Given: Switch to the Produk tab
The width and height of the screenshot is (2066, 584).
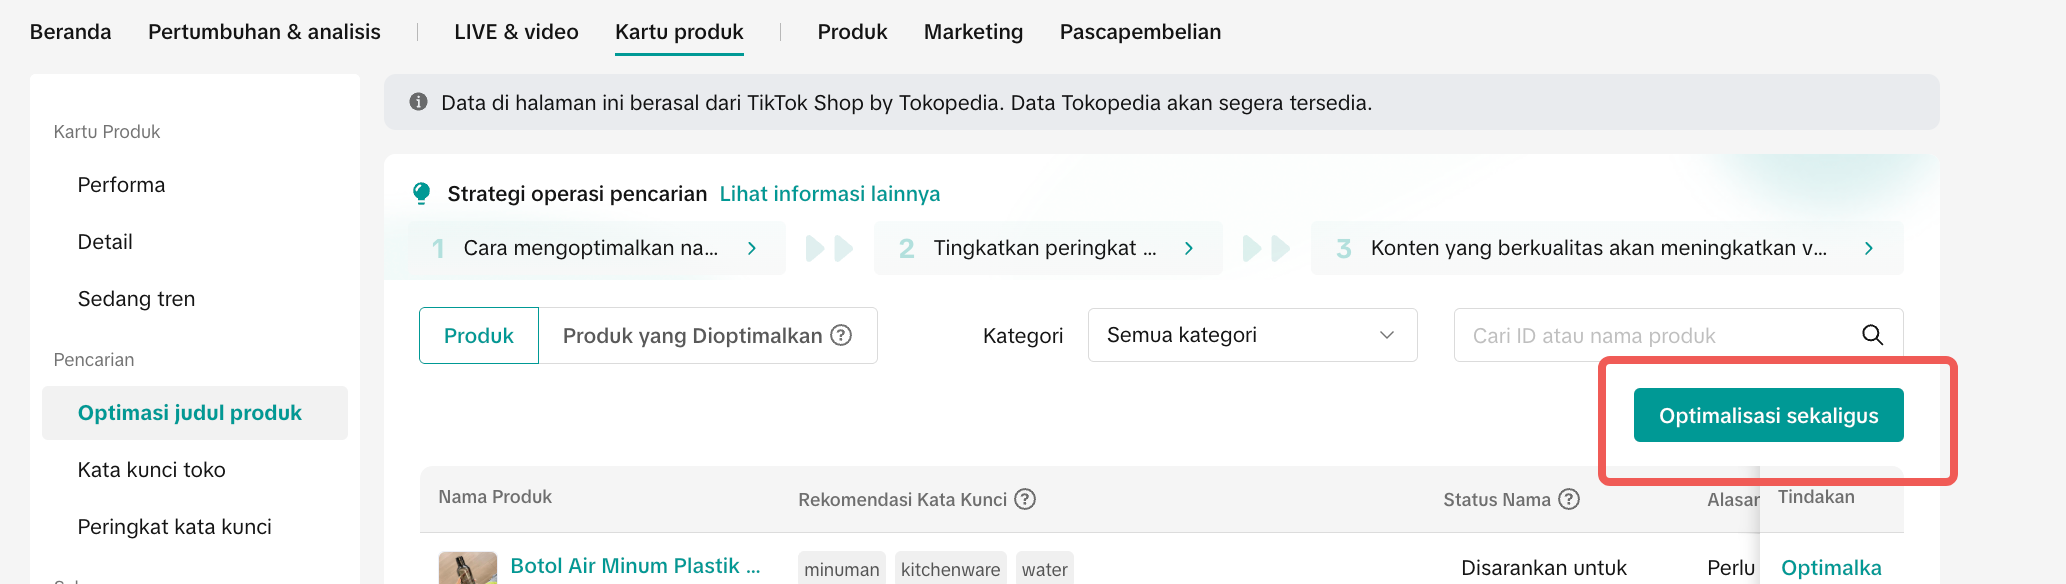Looking at the screenshot, I should pos(479,336).
